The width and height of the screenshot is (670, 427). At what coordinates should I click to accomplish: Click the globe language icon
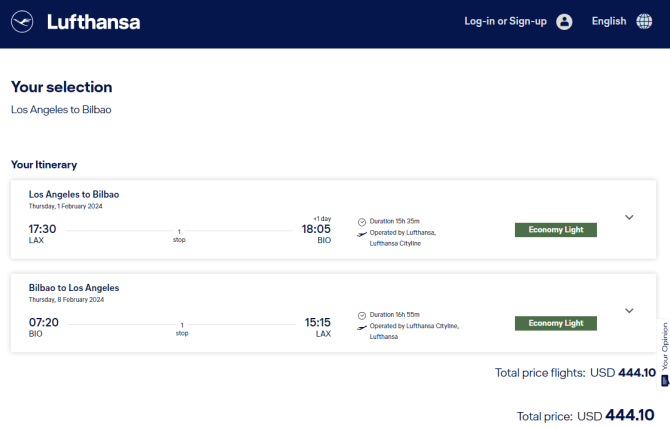pyautogui.click(x=644, y=21)
